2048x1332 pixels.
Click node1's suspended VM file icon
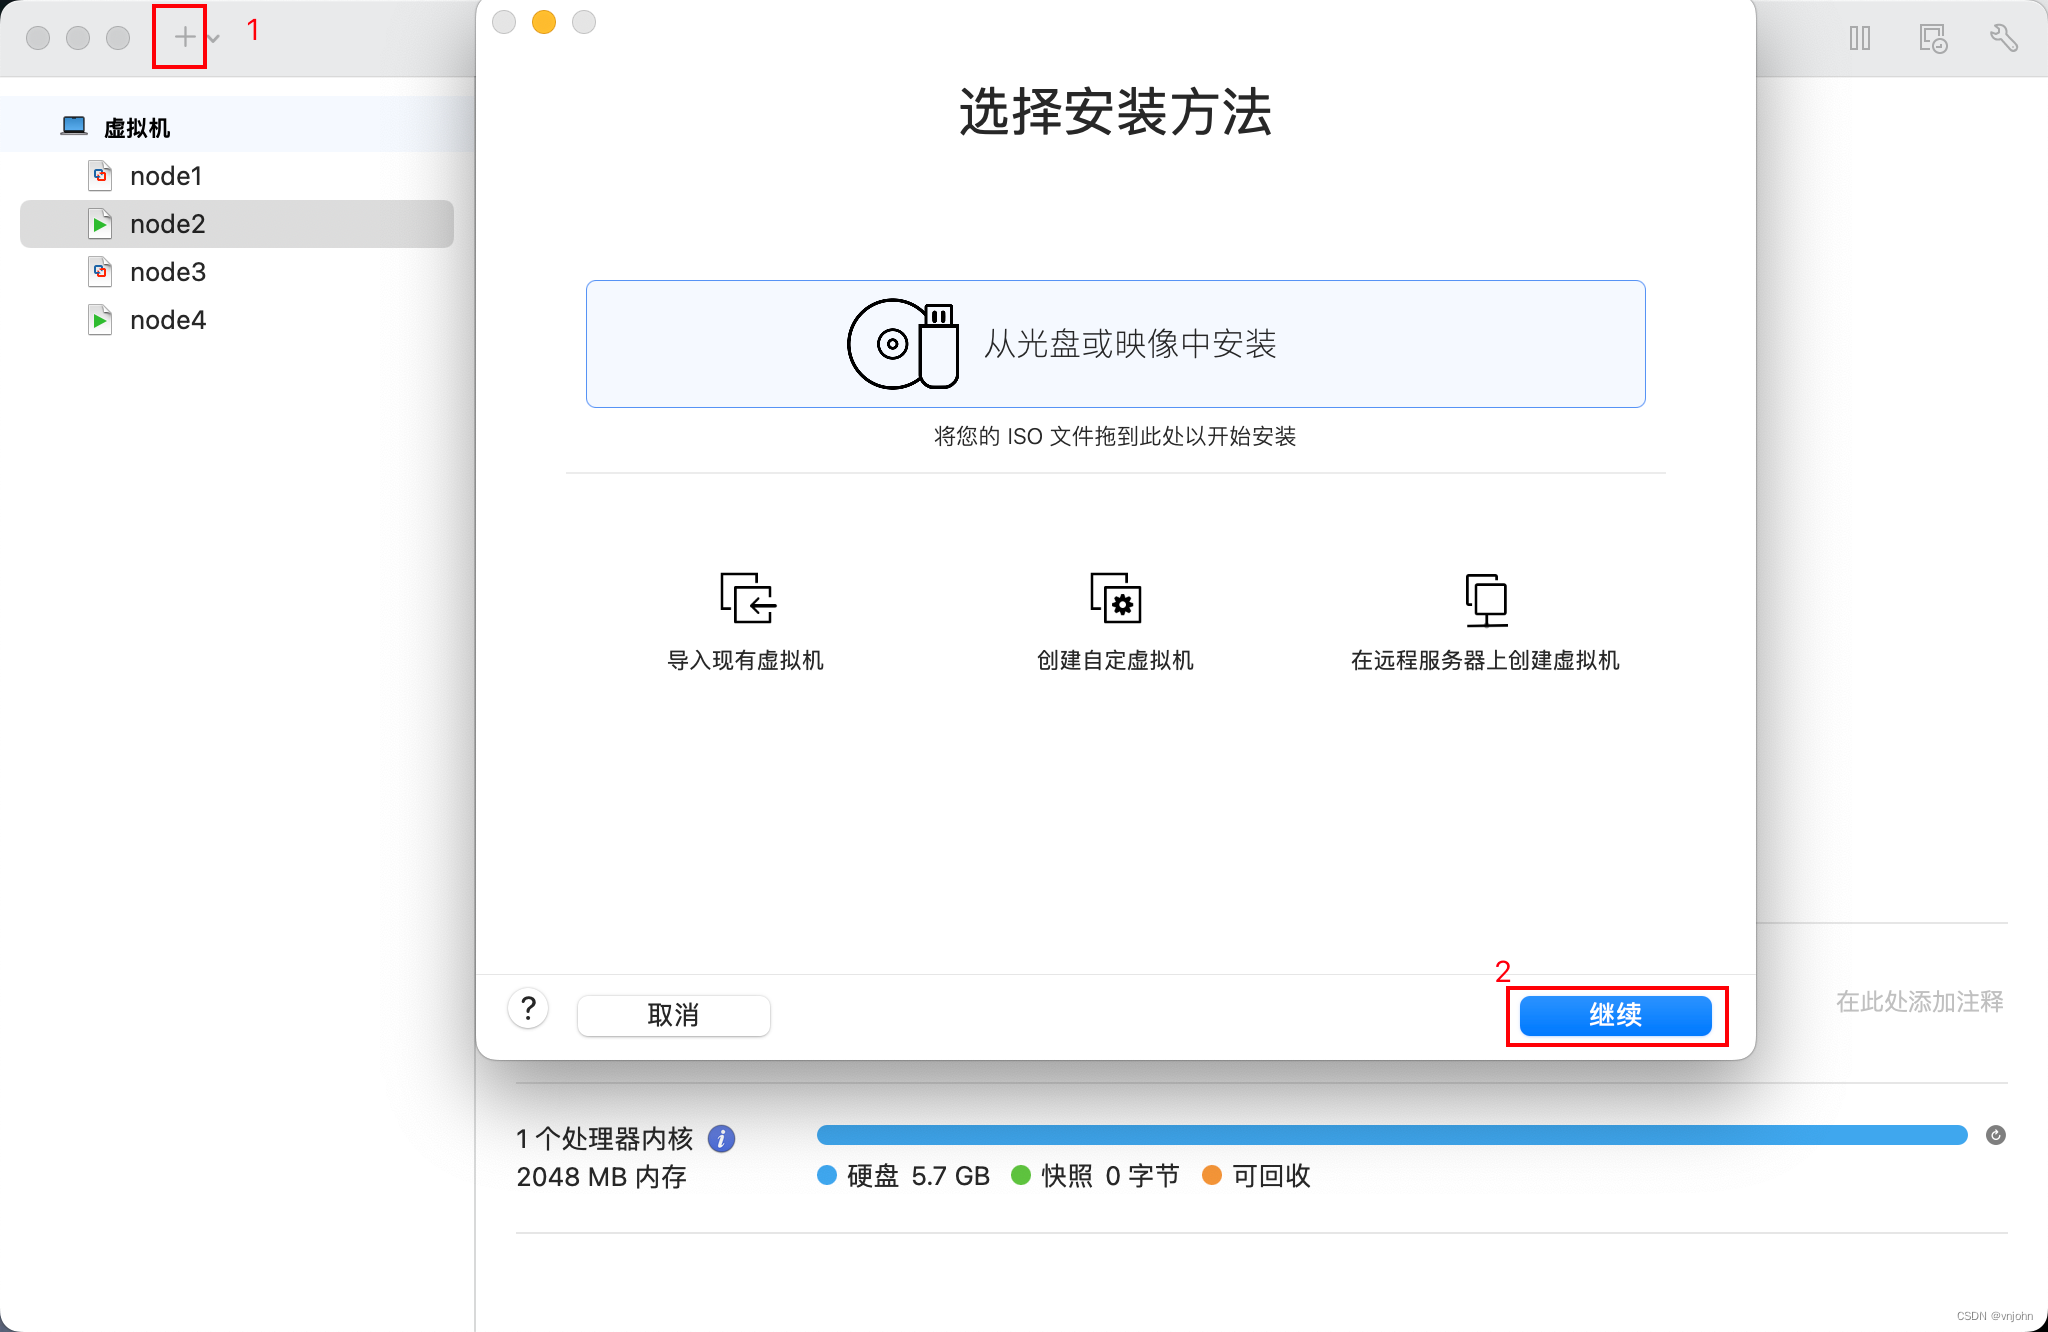click(x=100, y=176)
